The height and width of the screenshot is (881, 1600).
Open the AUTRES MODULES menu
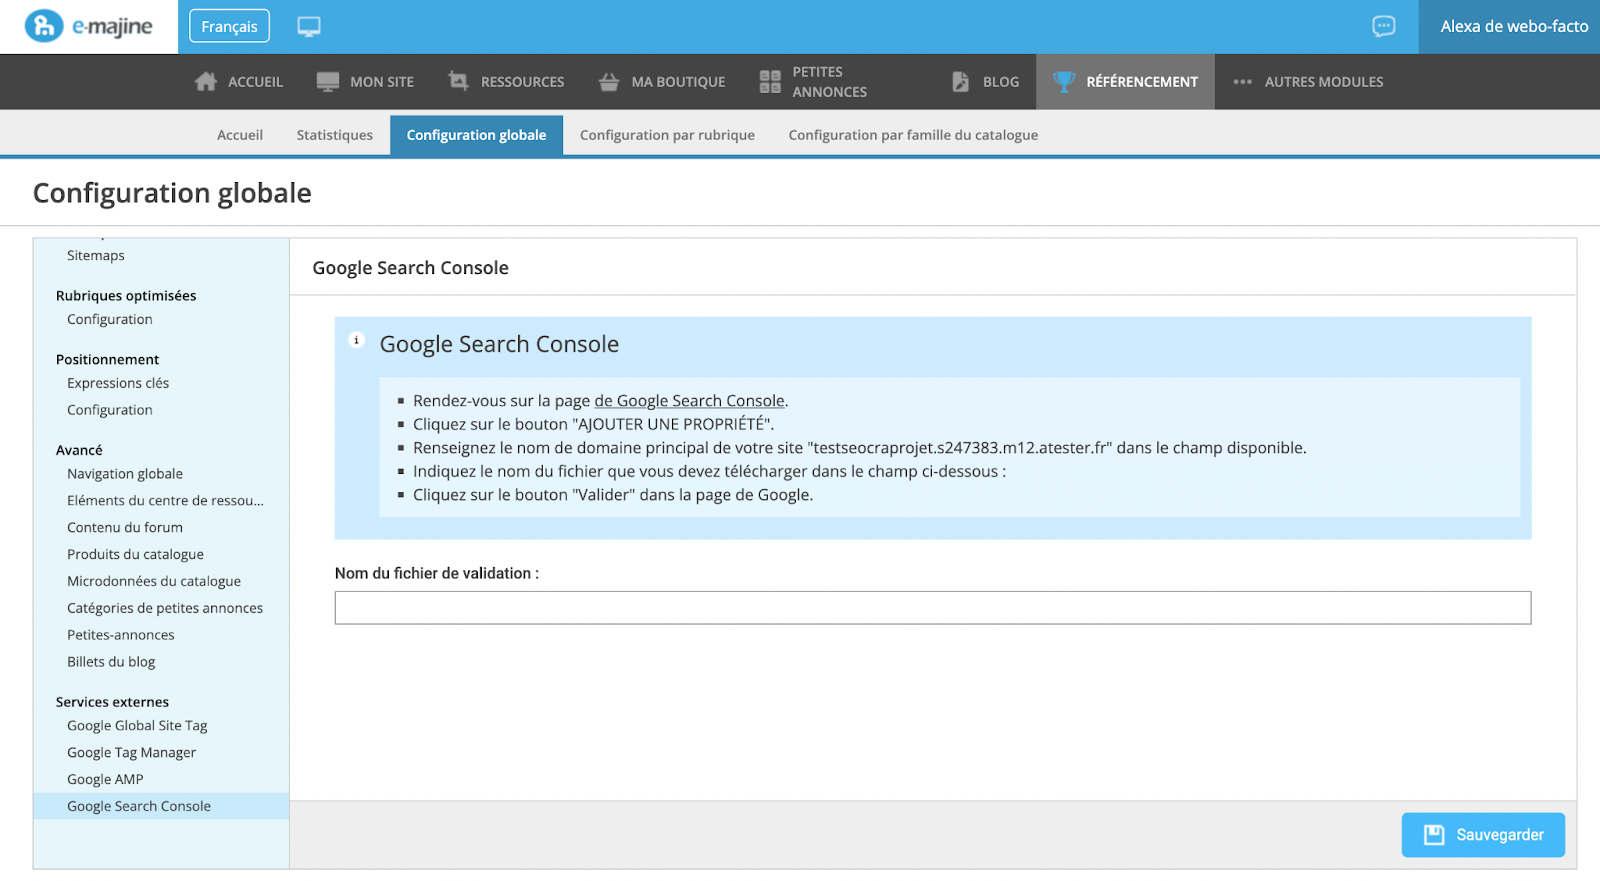[1308, 82]
